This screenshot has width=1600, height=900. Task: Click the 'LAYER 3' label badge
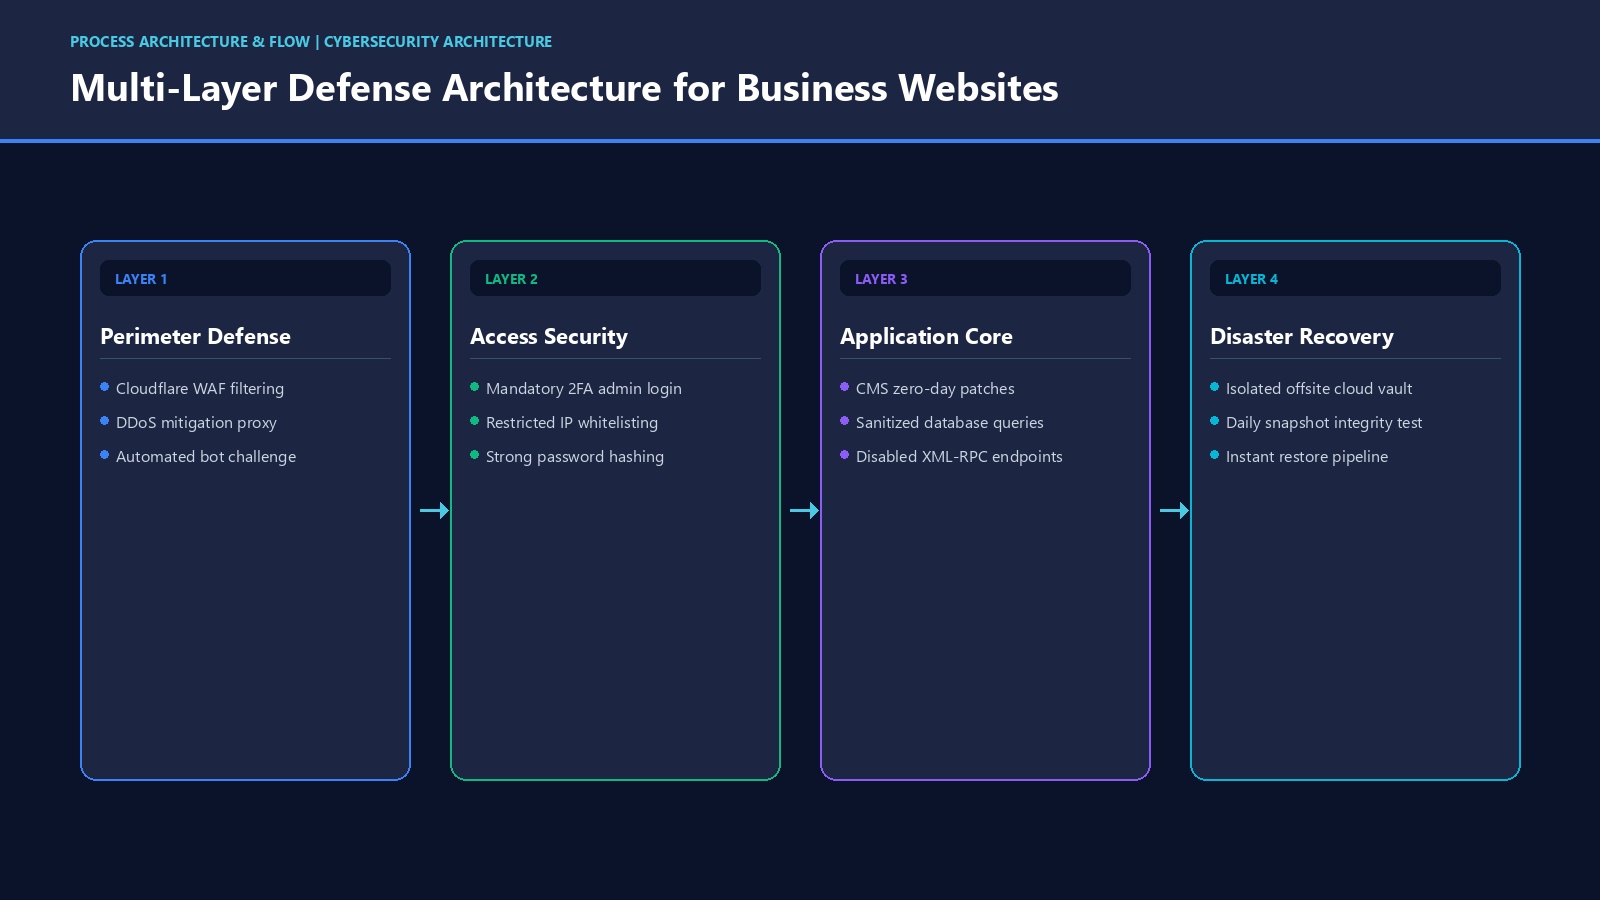[985, 278]
